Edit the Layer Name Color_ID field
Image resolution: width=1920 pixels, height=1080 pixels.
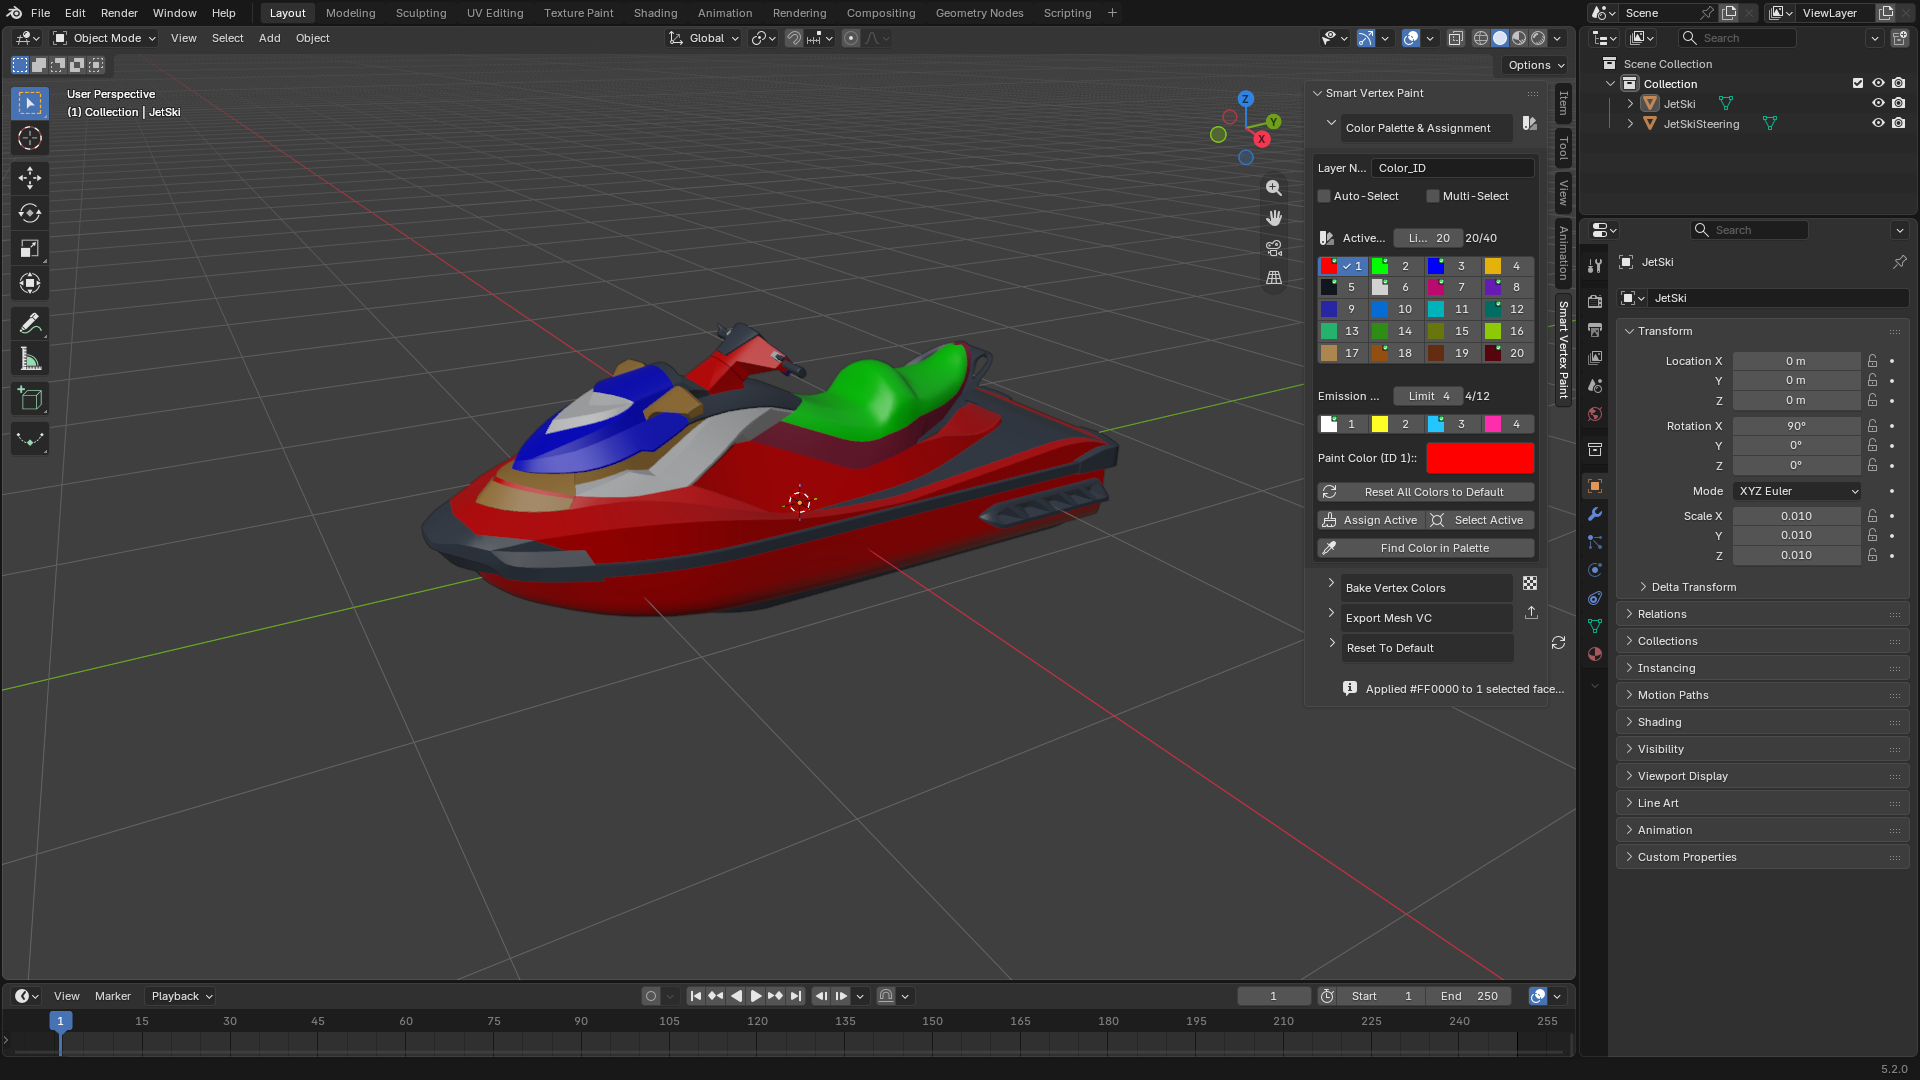[x=1452, y=168]
